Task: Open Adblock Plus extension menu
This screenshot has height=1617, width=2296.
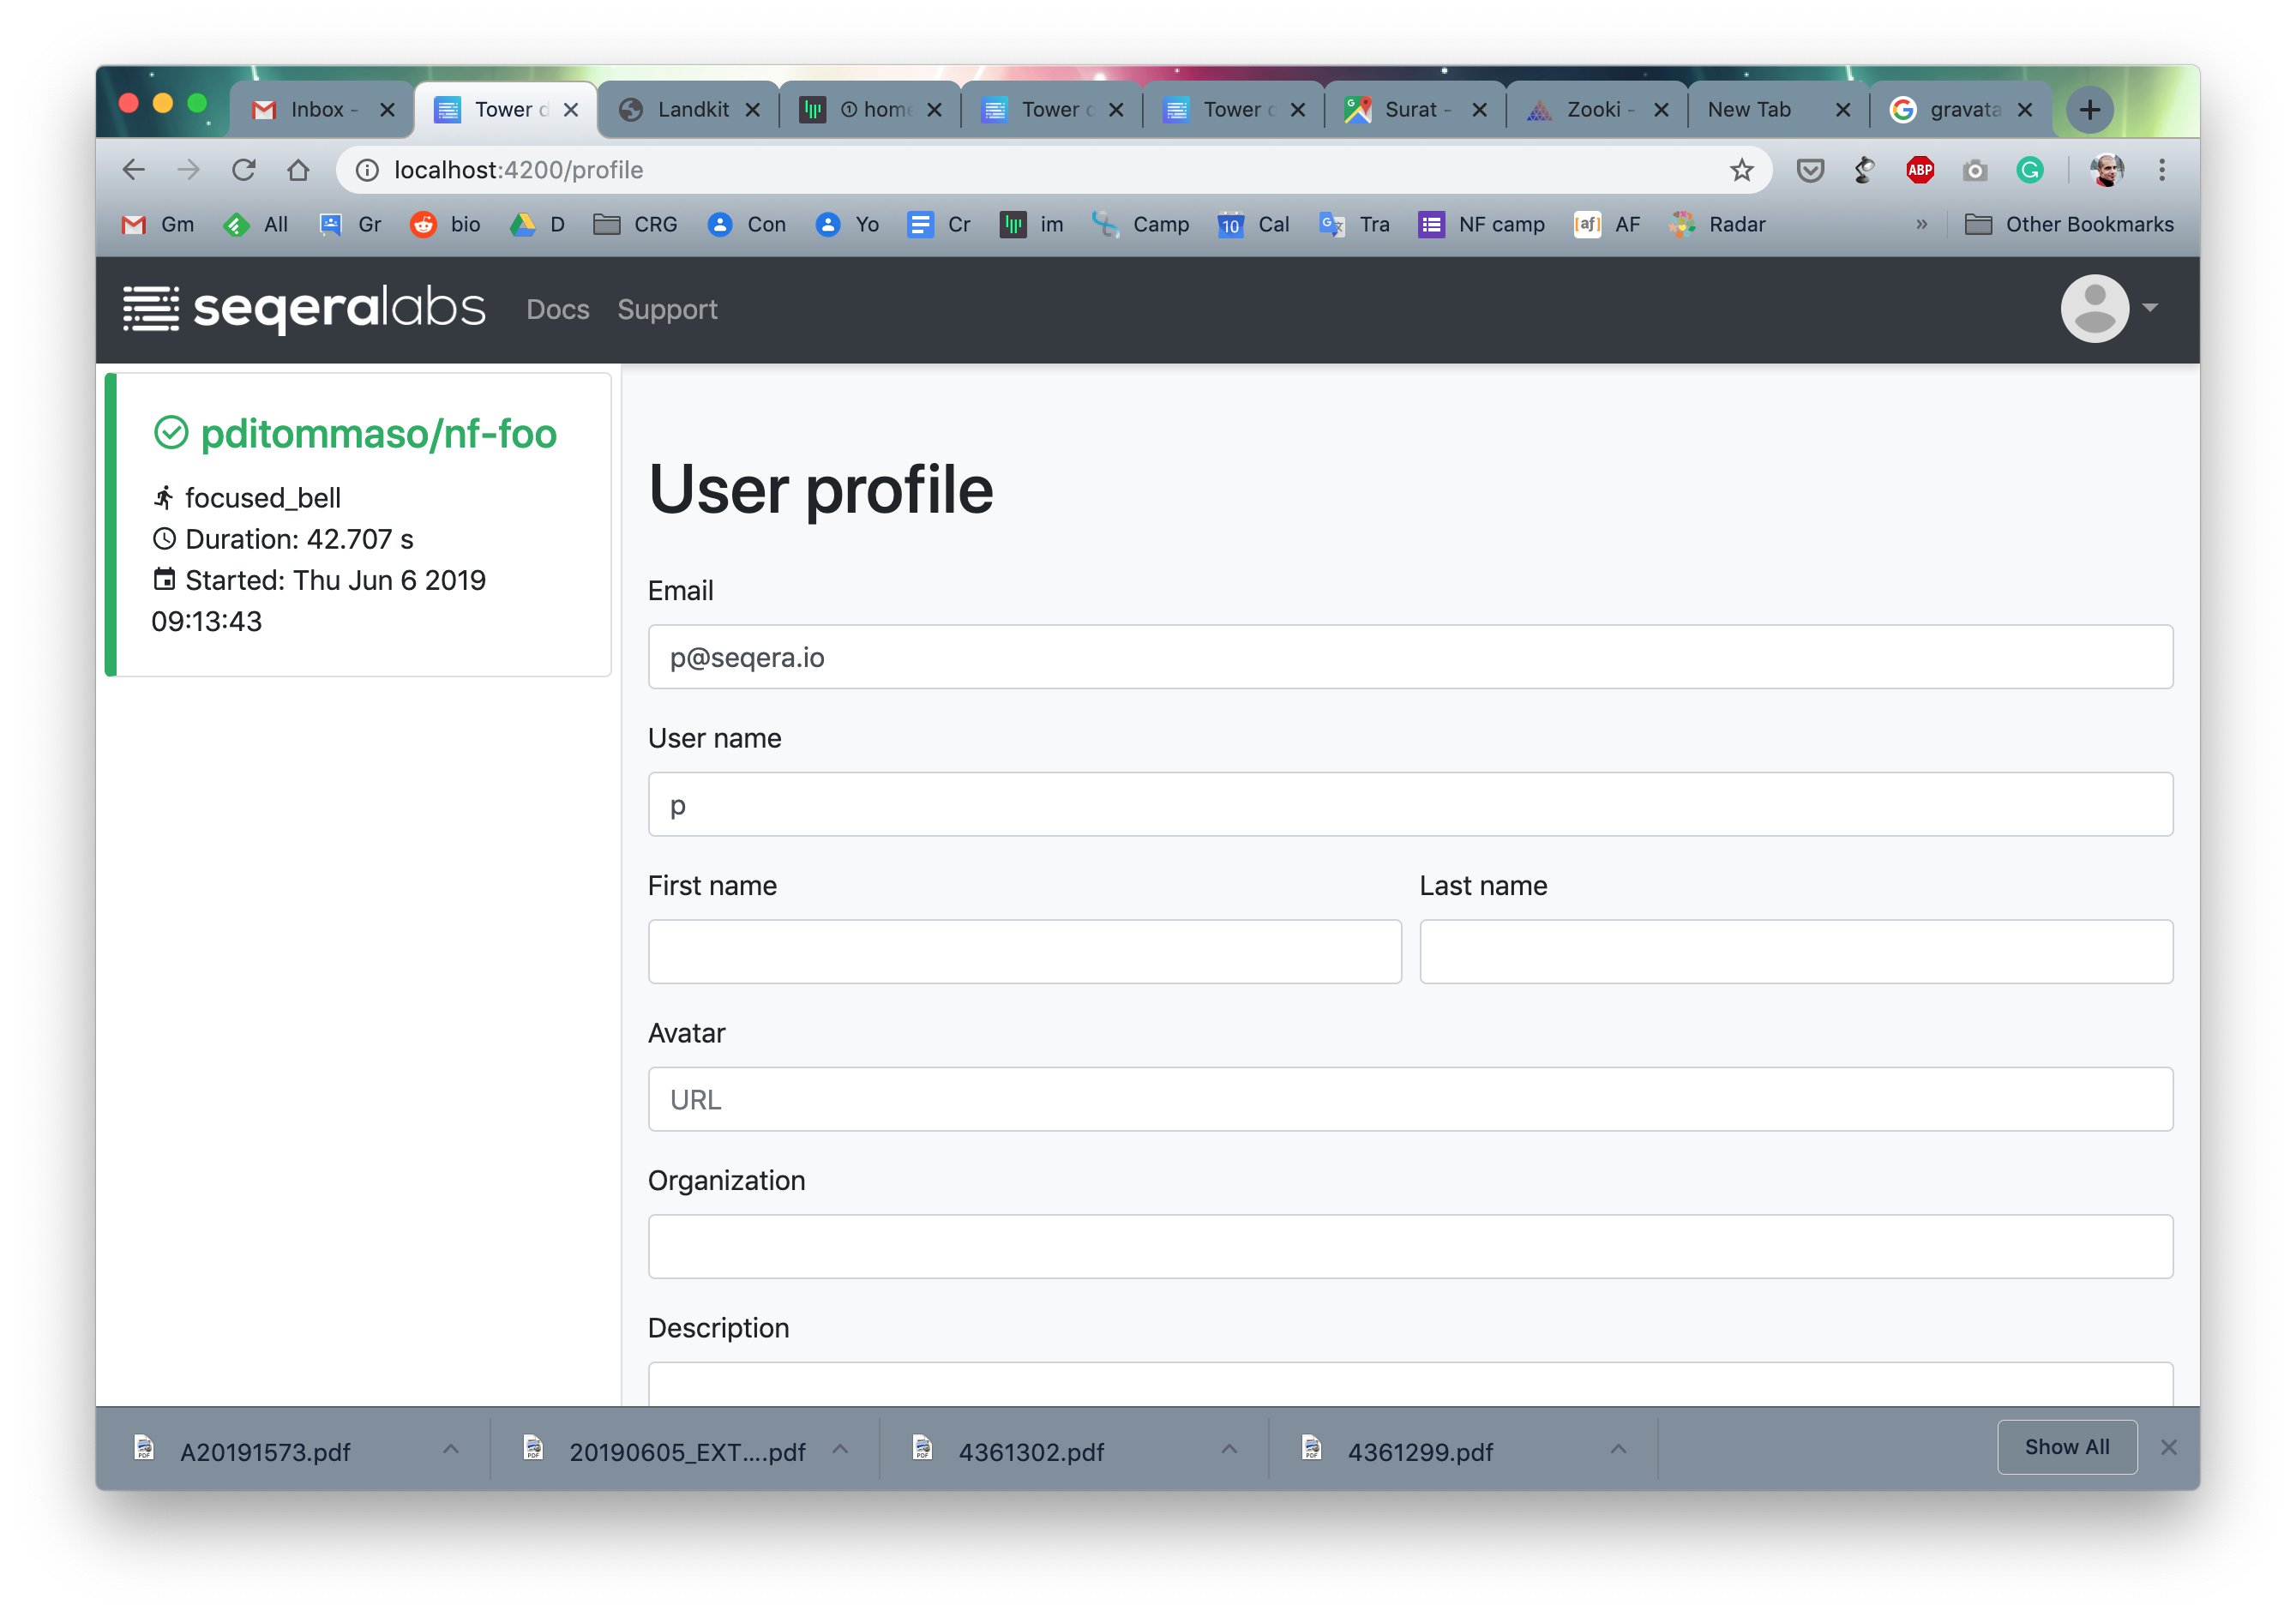Action: point(1920,170)
